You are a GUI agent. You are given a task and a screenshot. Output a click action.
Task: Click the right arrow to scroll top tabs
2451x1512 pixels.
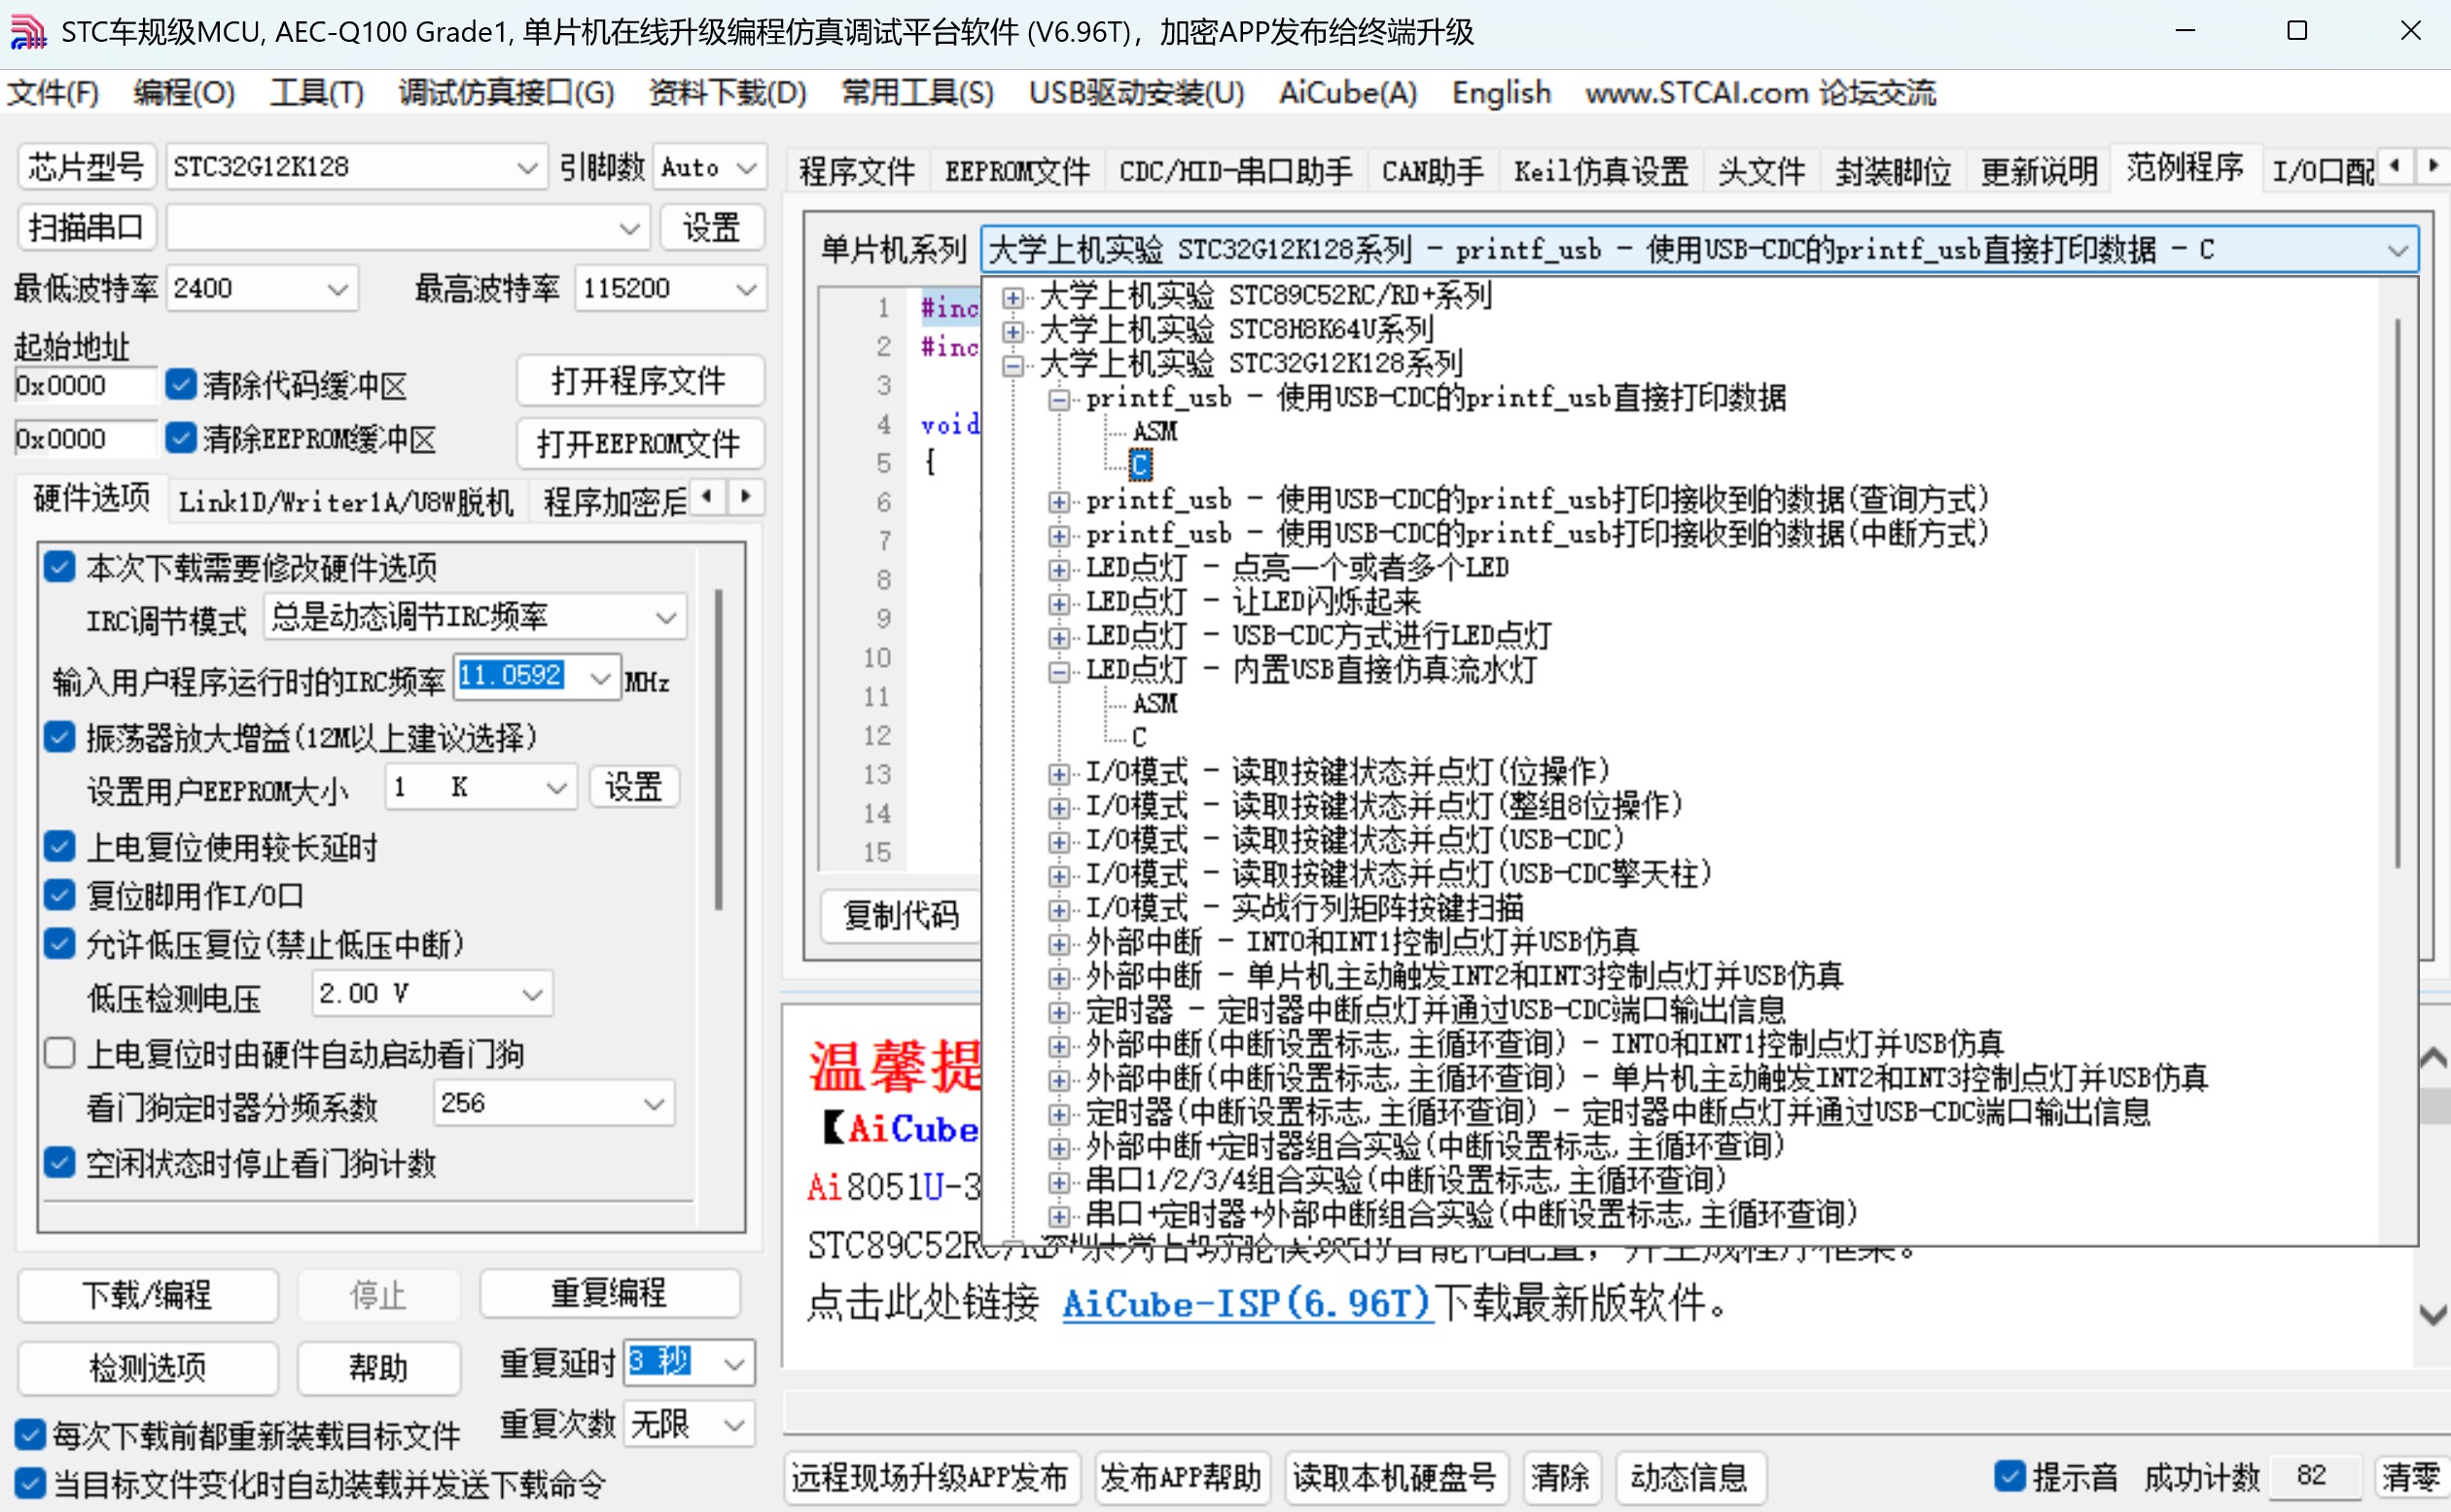point(2434,166)
